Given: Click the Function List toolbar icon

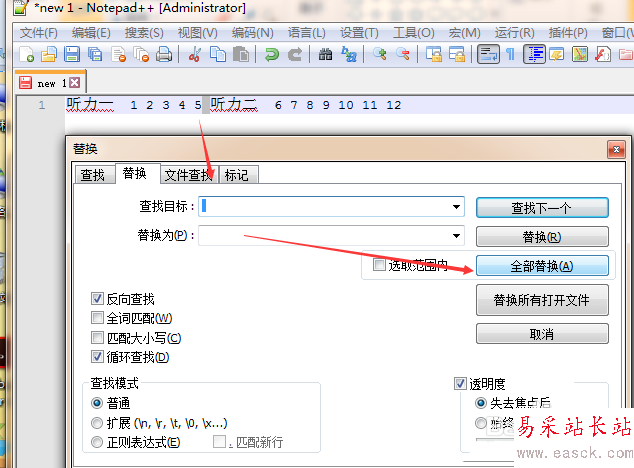Looking at the screenshot, I should [x=603, y=54].
